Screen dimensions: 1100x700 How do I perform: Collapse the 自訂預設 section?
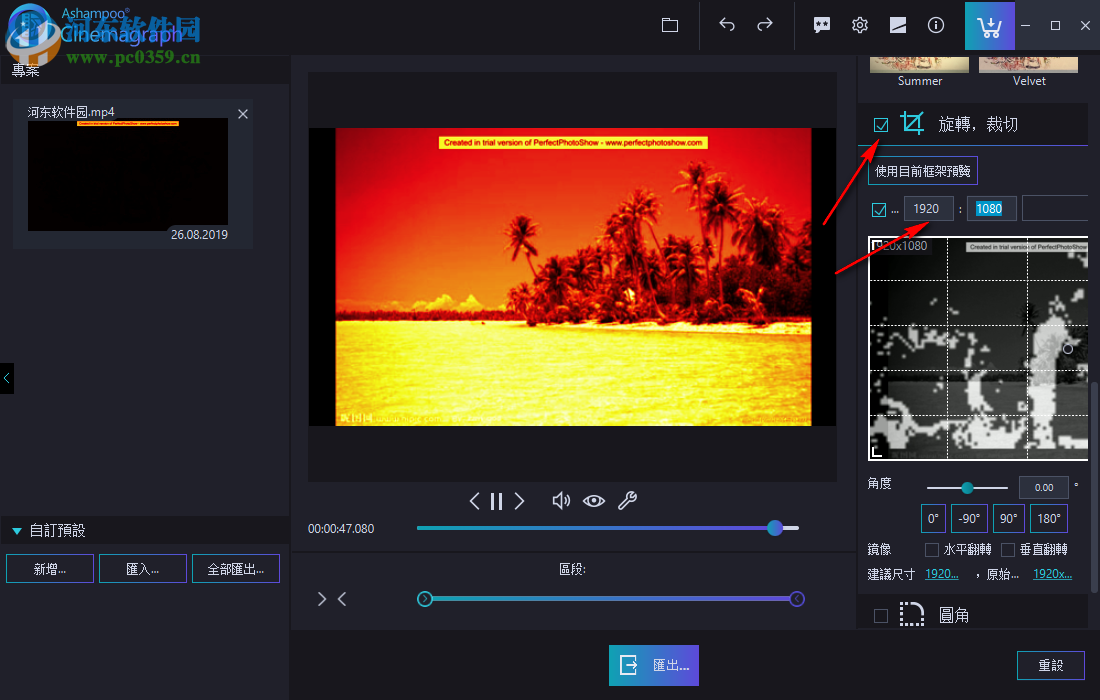(x=17, y=531)
